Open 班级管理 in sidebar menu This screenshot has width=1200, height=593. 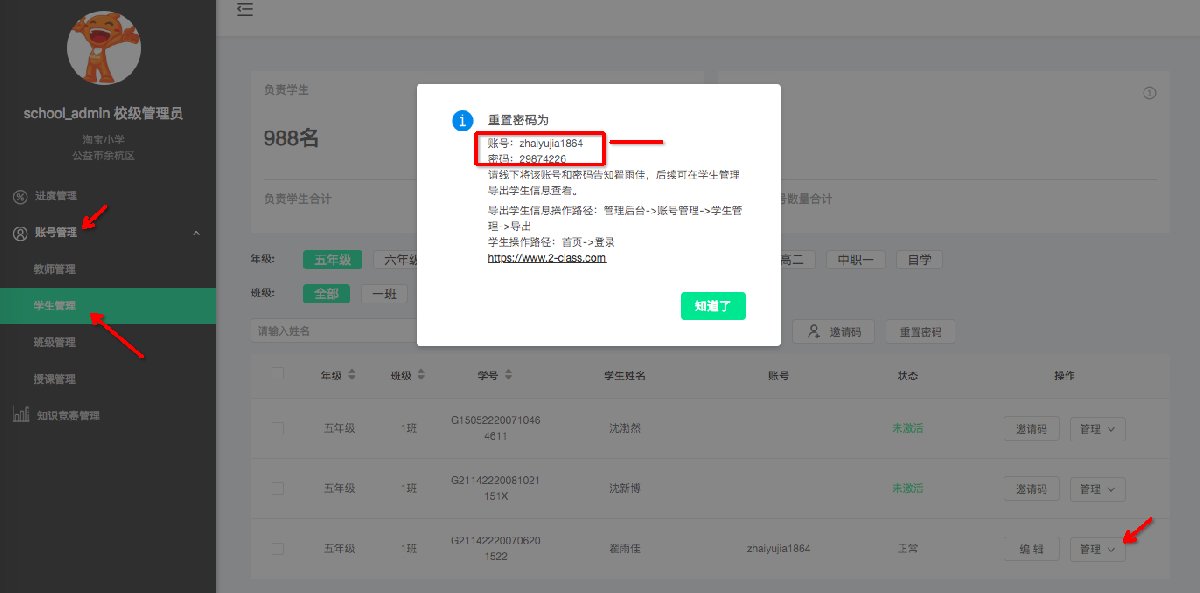tap(54, 342)
